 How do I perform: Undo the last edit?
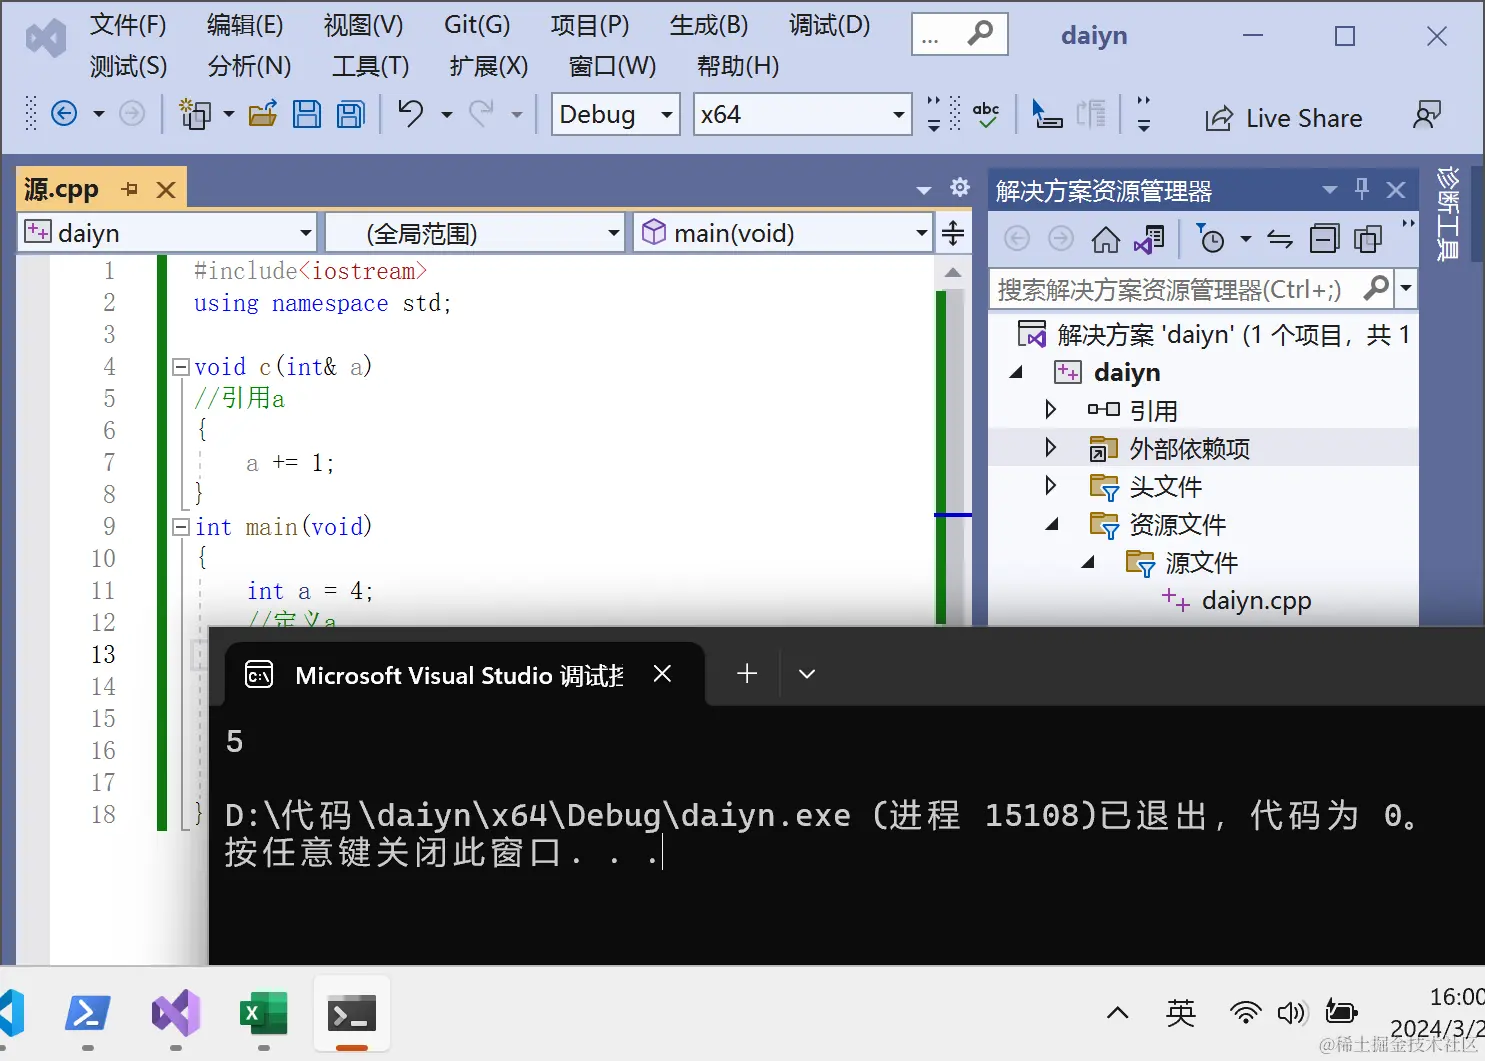click(411, 114)
